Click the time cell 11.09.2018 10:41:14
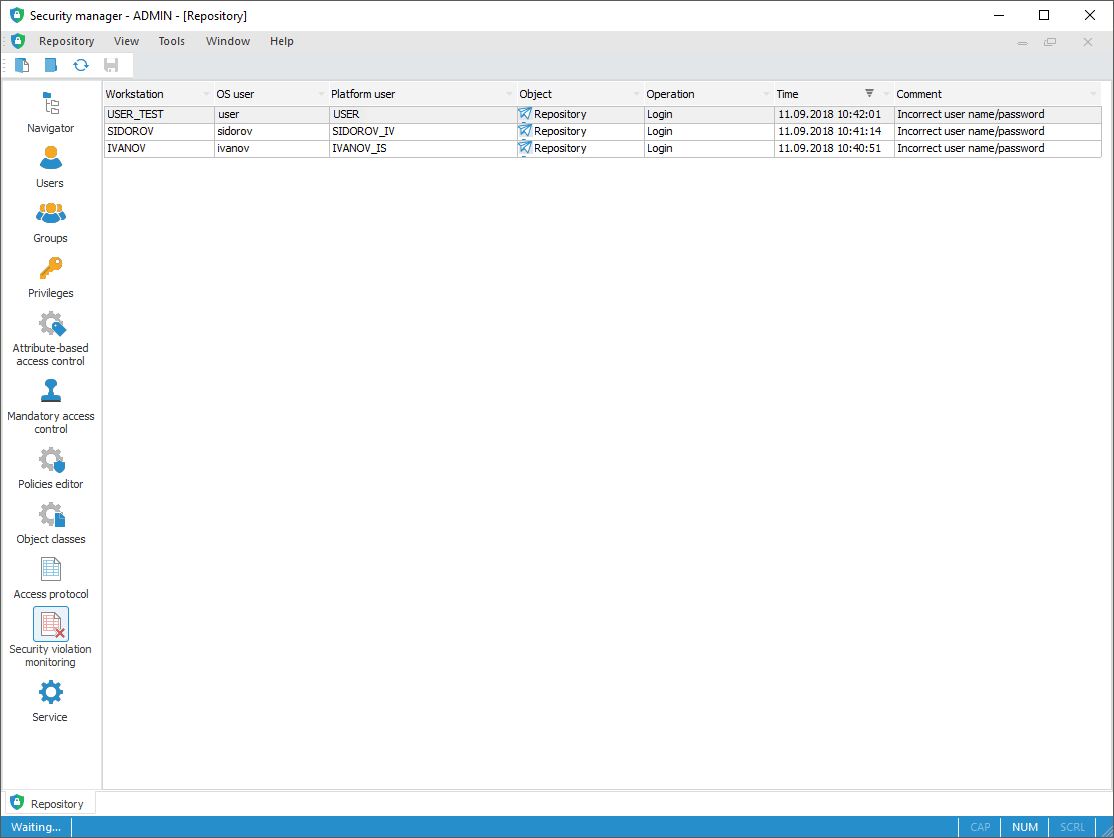This screenshot has width=1114, height=838. (x=833, y=131)
